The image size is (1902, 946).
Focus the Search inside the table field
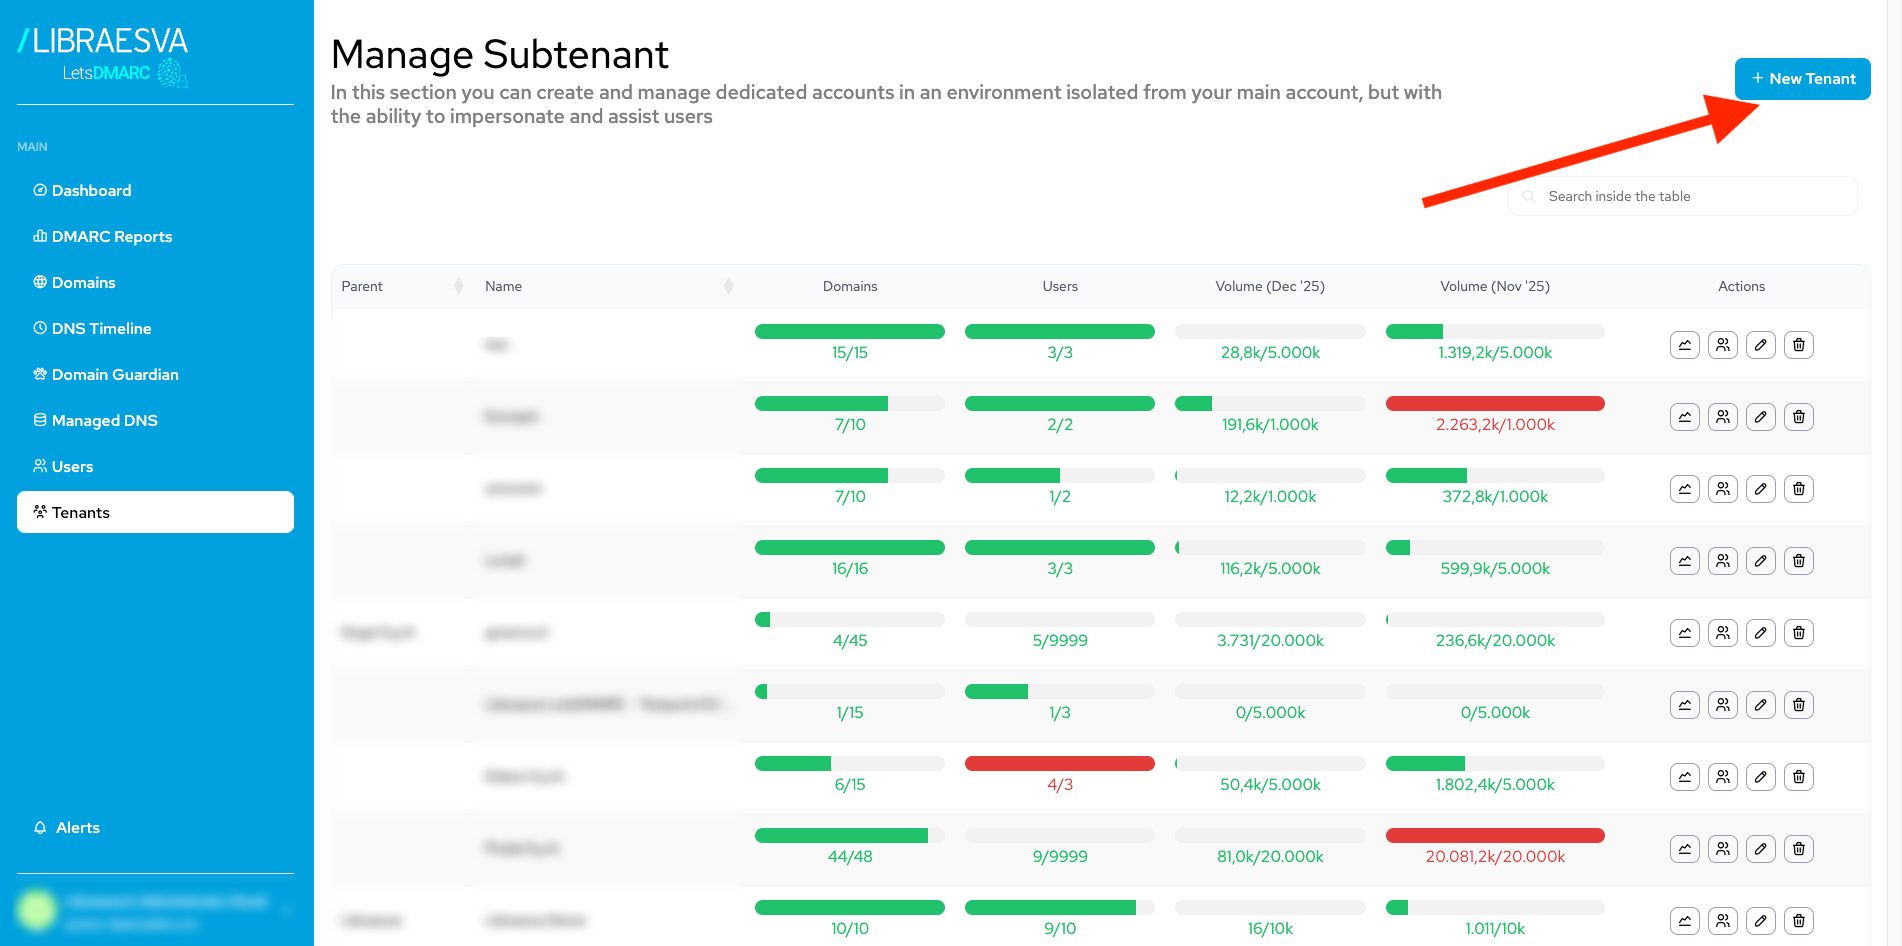coord(1682,196)
